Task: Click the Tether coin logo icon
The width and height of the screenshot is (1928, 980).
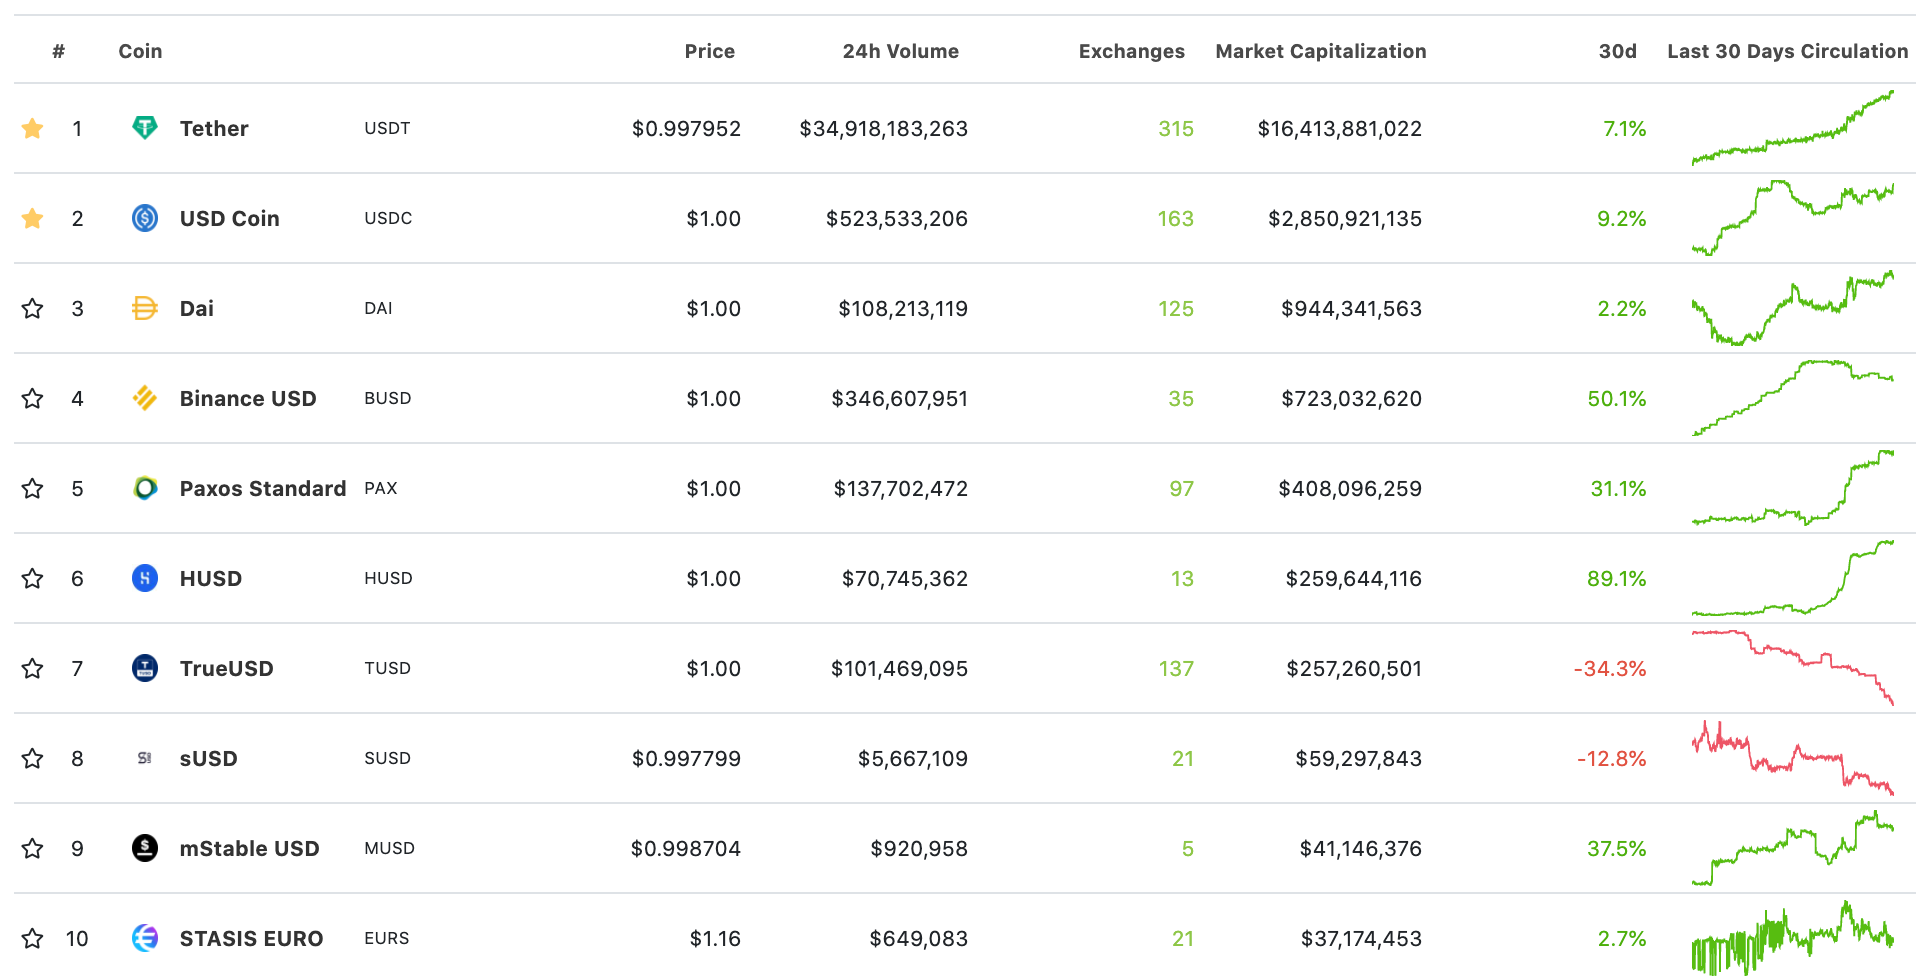Action: coord(145,128)
